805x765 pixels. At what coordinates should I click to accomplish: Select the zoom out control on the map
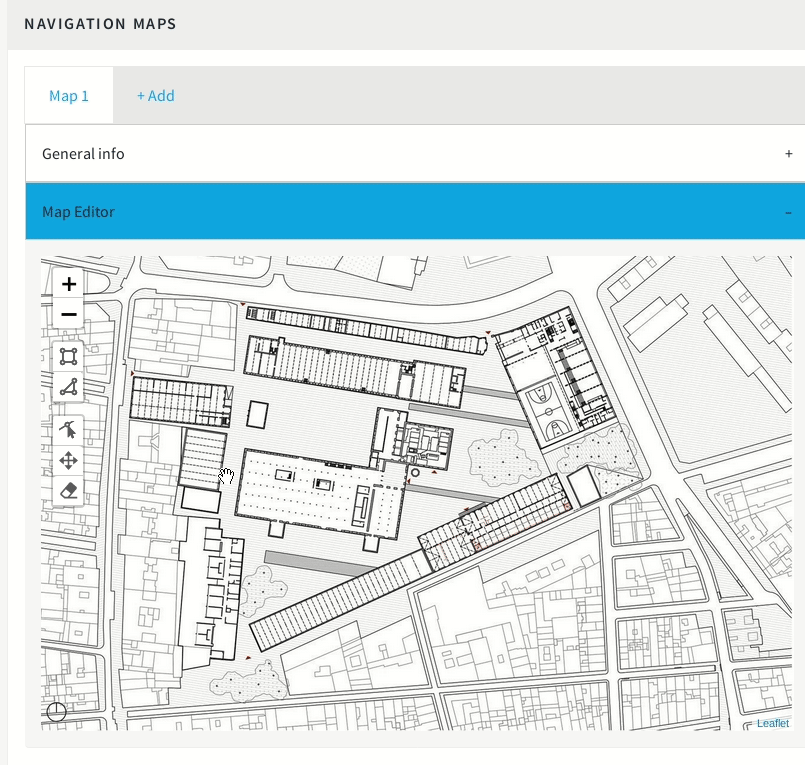68,313
